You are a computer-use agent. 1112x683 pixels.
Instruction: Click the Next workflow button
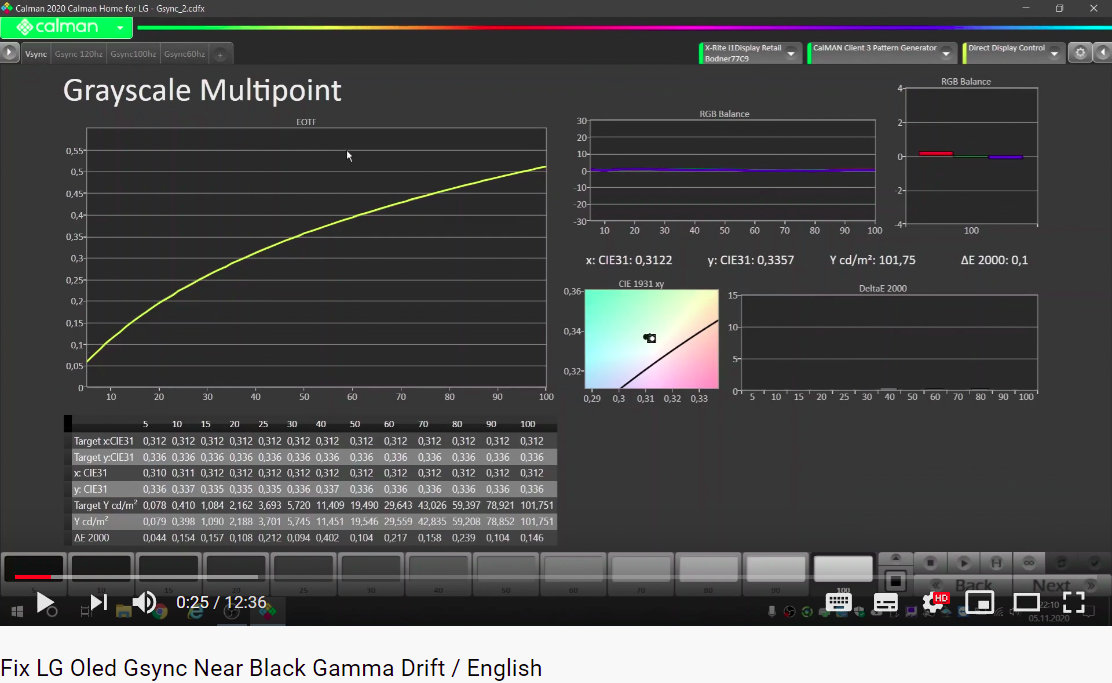pyautogui.click(x=1051, y=586)
